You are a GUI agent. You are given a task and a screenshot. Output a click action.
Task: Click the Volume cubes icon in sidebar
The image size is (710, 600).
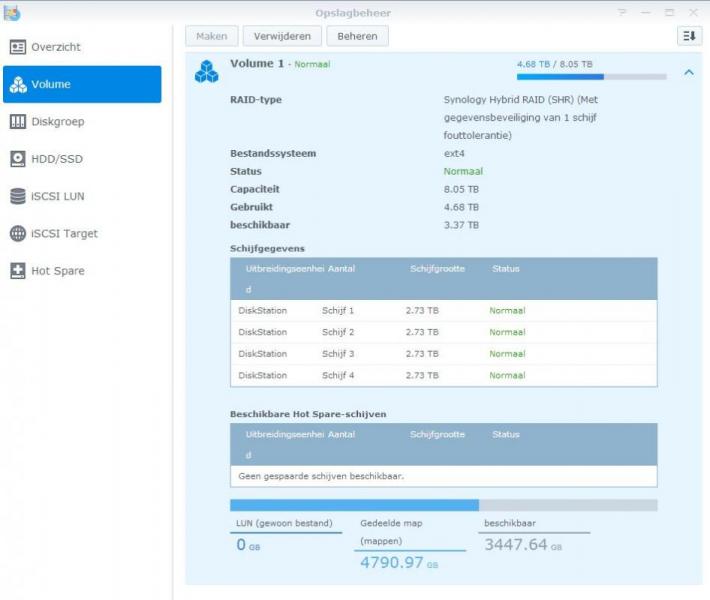tap(18, 85)
